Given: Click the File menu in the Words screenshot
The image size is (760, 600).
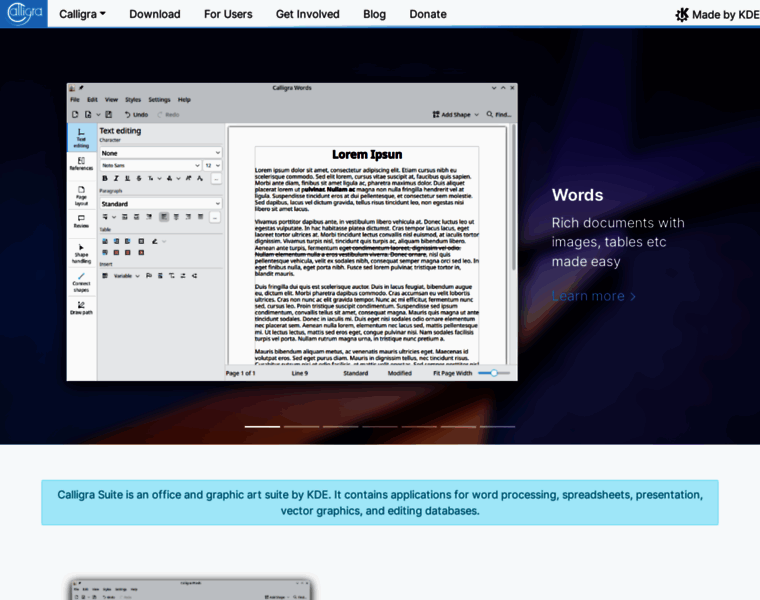Looking at the screenshot, I should [x=75, y=99].
